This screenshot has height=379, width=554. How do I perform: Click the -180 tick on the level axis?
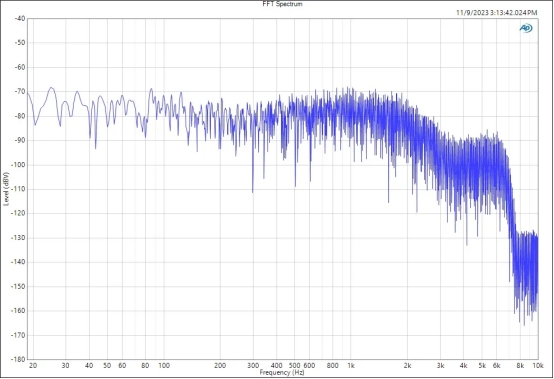click(18, 359)
